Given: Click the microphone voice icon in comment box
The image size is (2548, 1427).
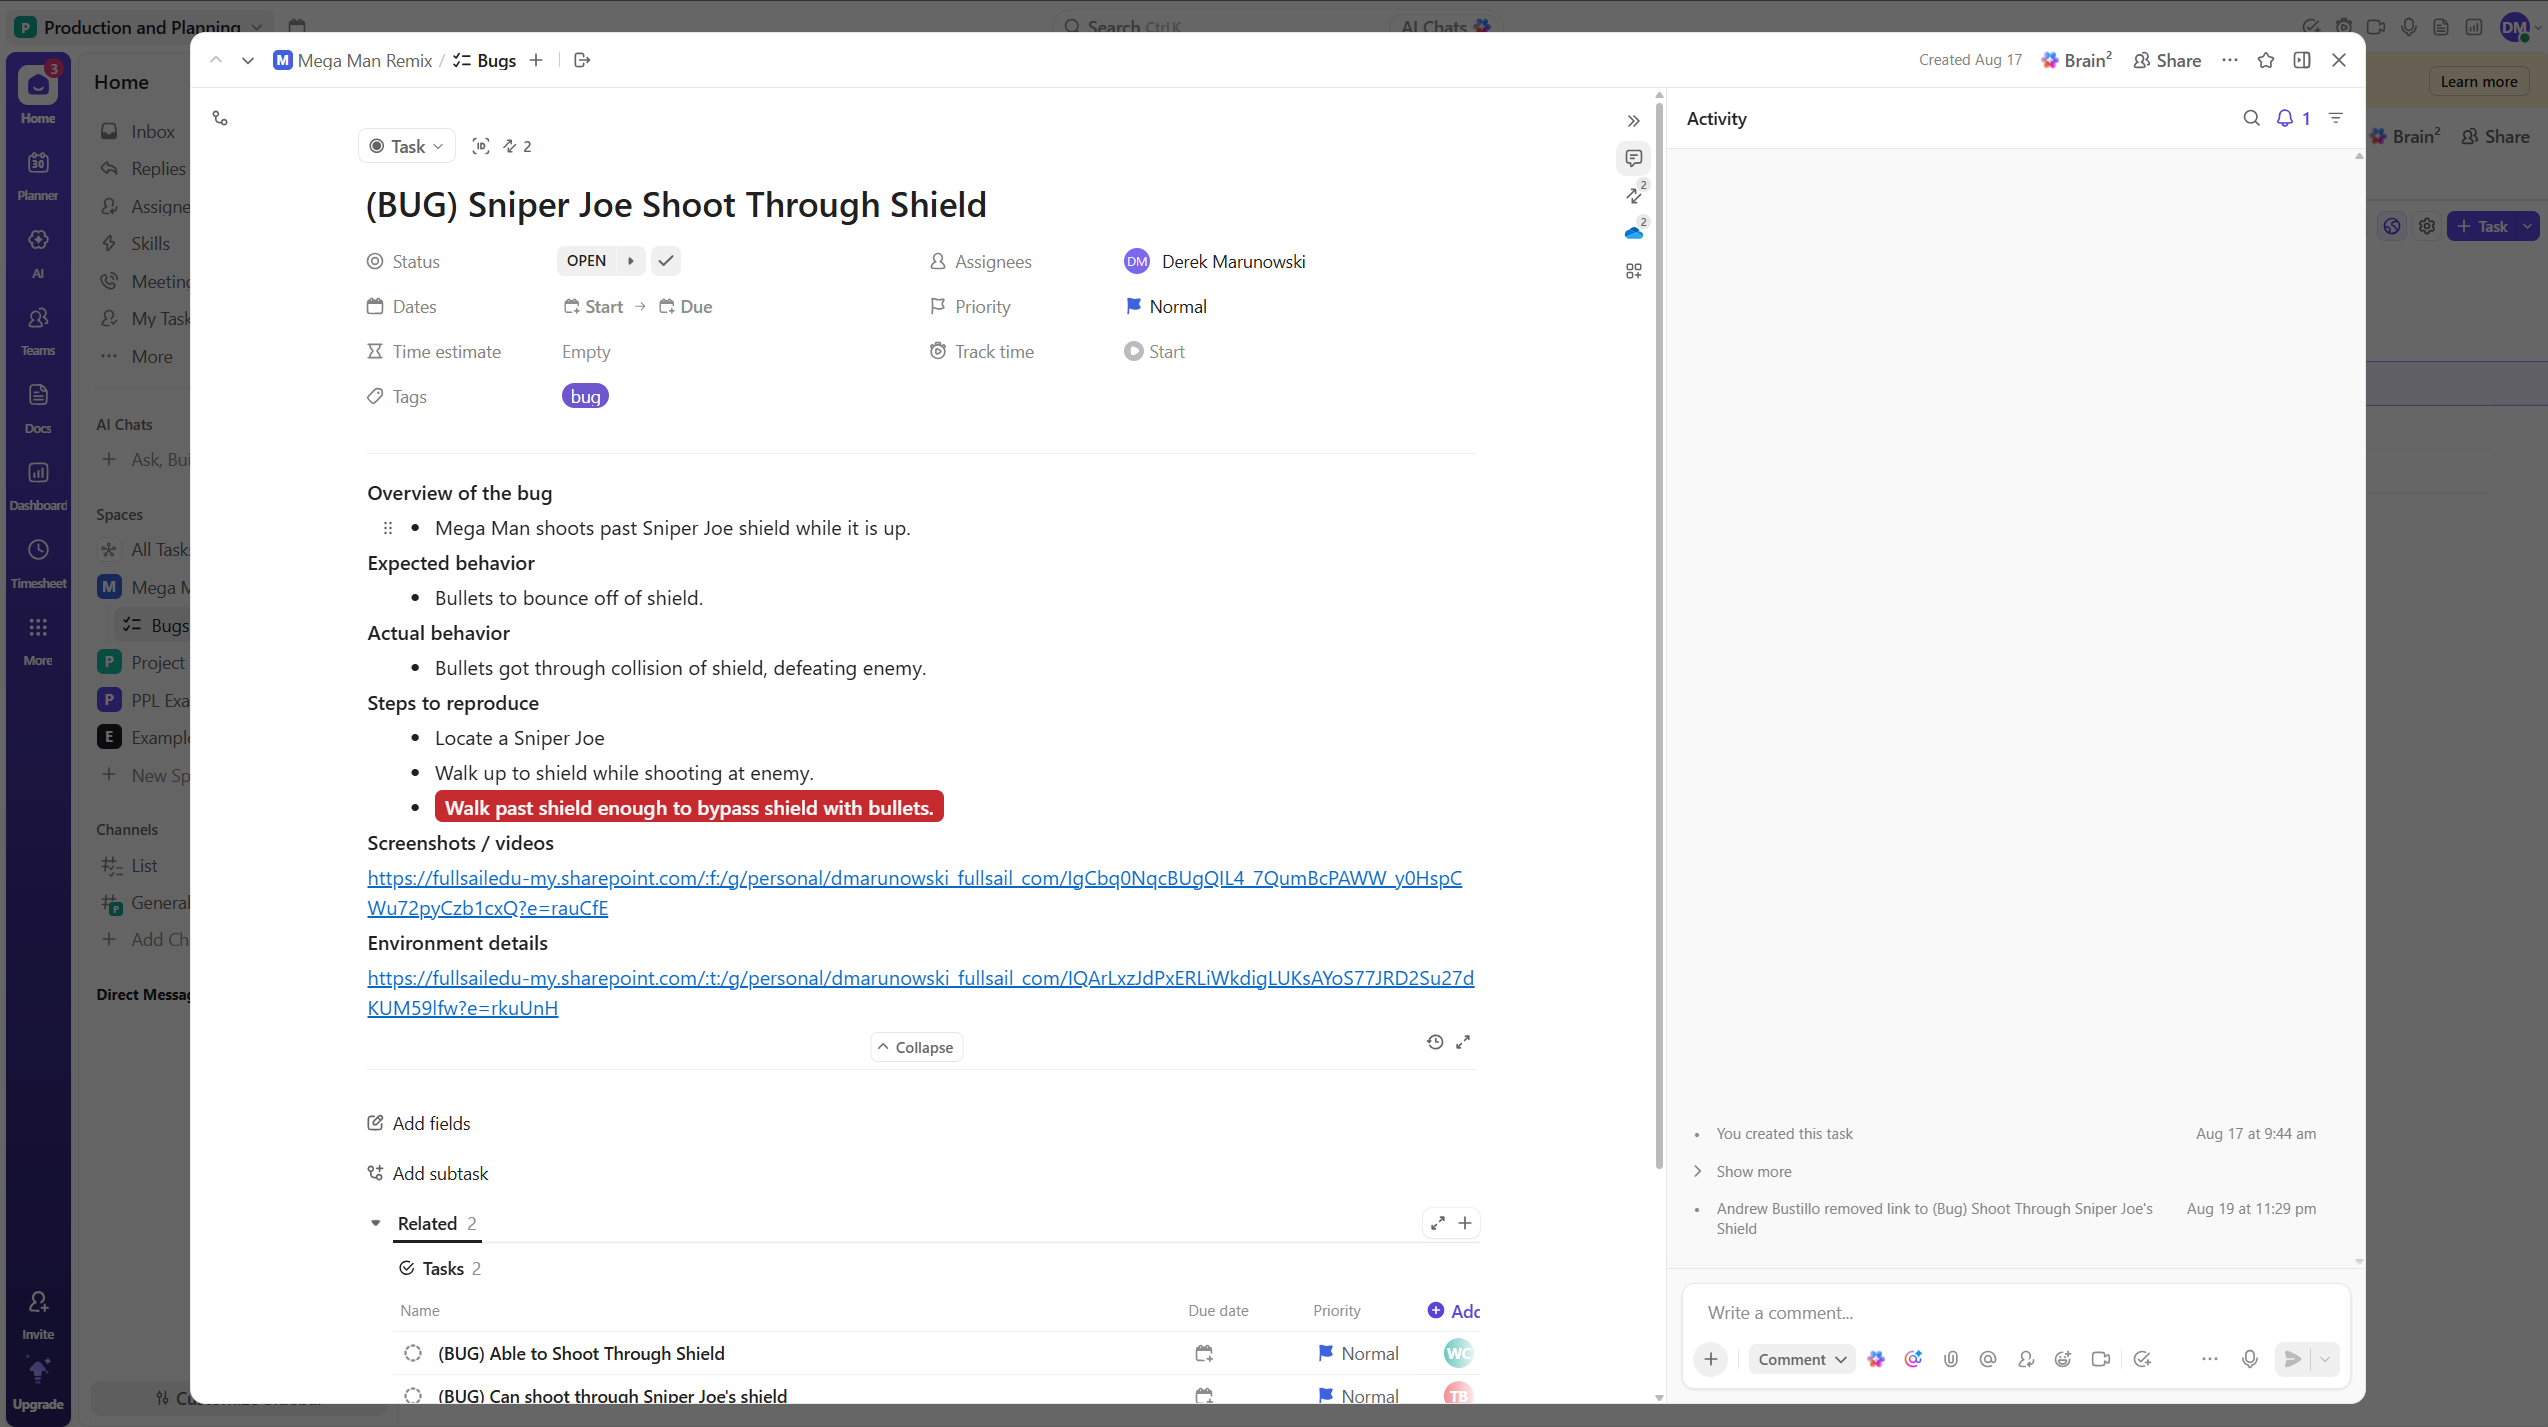Looking at the screenshot, I should [x=2249, y=1359].
